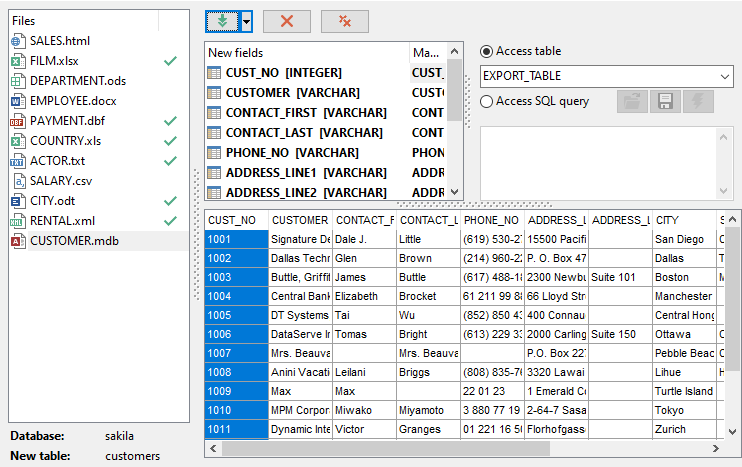
Task: Open the dropdown arrow beside the add button
Action: 246,21
